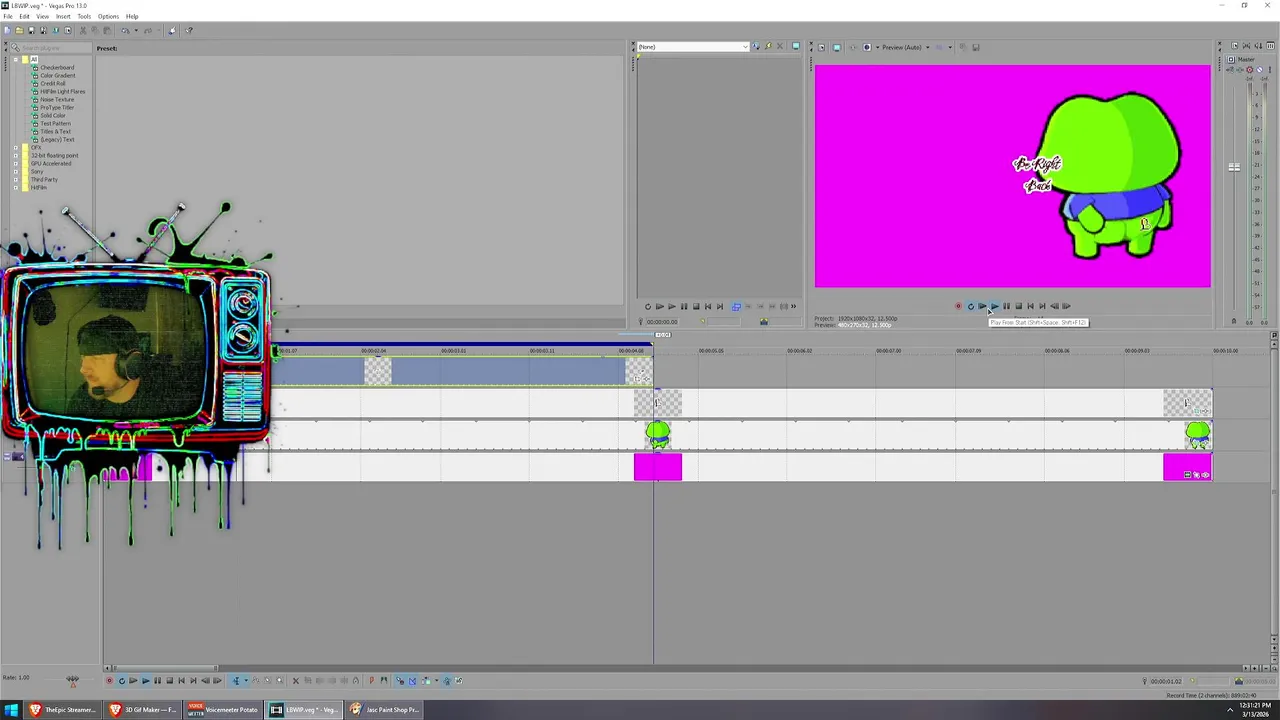Open the Options menu
The image size is (1280, 720).
coord(108,16)
